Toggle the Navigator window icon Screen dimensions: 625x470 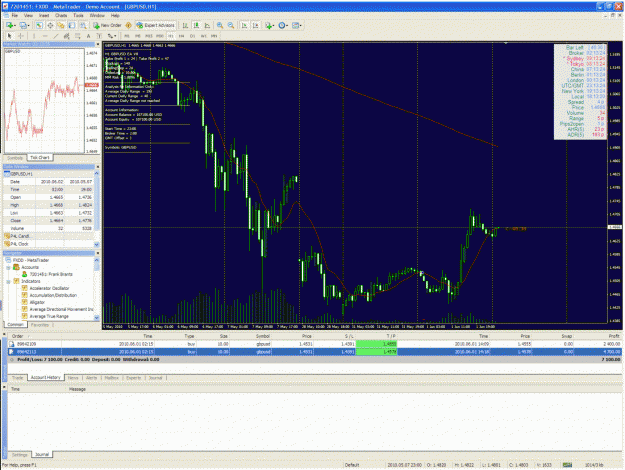click(x=61, y=25)
